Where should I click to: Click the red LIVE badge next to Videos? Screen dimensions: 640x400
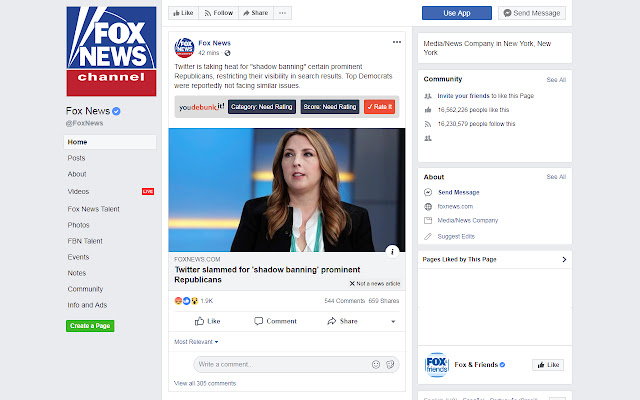[x=148, y=191]
